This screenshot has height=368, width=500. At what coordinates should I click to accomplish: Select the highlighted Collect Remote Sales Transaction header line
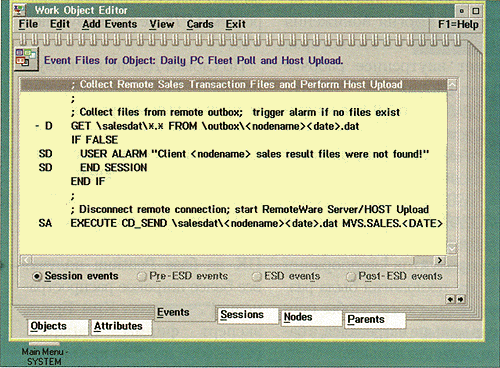(x=233, y=85)
